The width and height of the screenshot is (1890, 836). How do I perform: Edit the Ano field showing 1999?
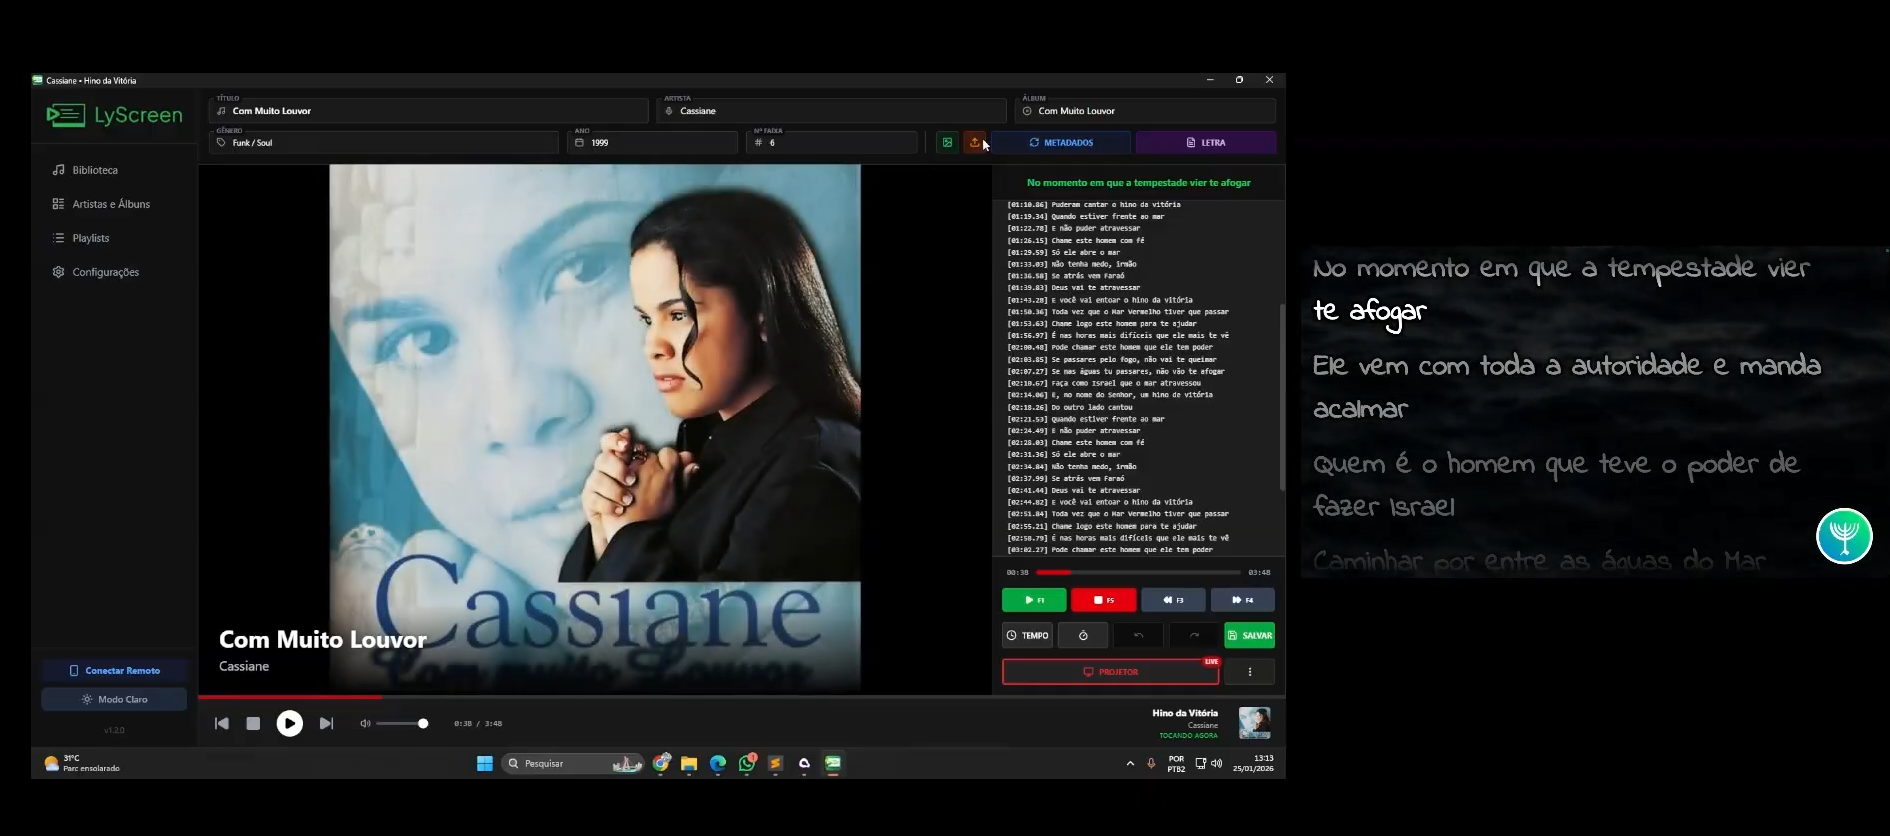tap(653, 143)
